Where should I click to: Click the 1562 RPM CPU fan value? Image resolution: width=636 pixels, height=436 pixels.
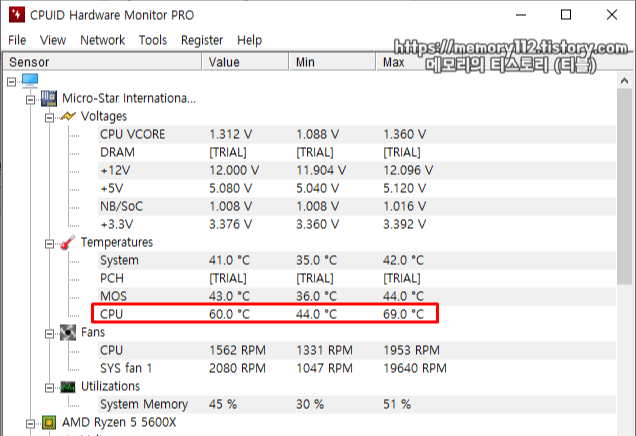[x=237, y=350]
